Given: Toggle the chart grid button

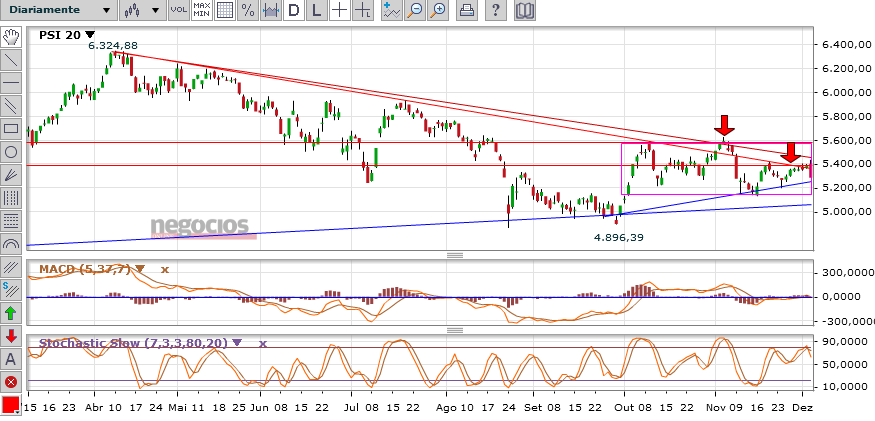Looking at the screenshot, I should click(x=225, y=9).
